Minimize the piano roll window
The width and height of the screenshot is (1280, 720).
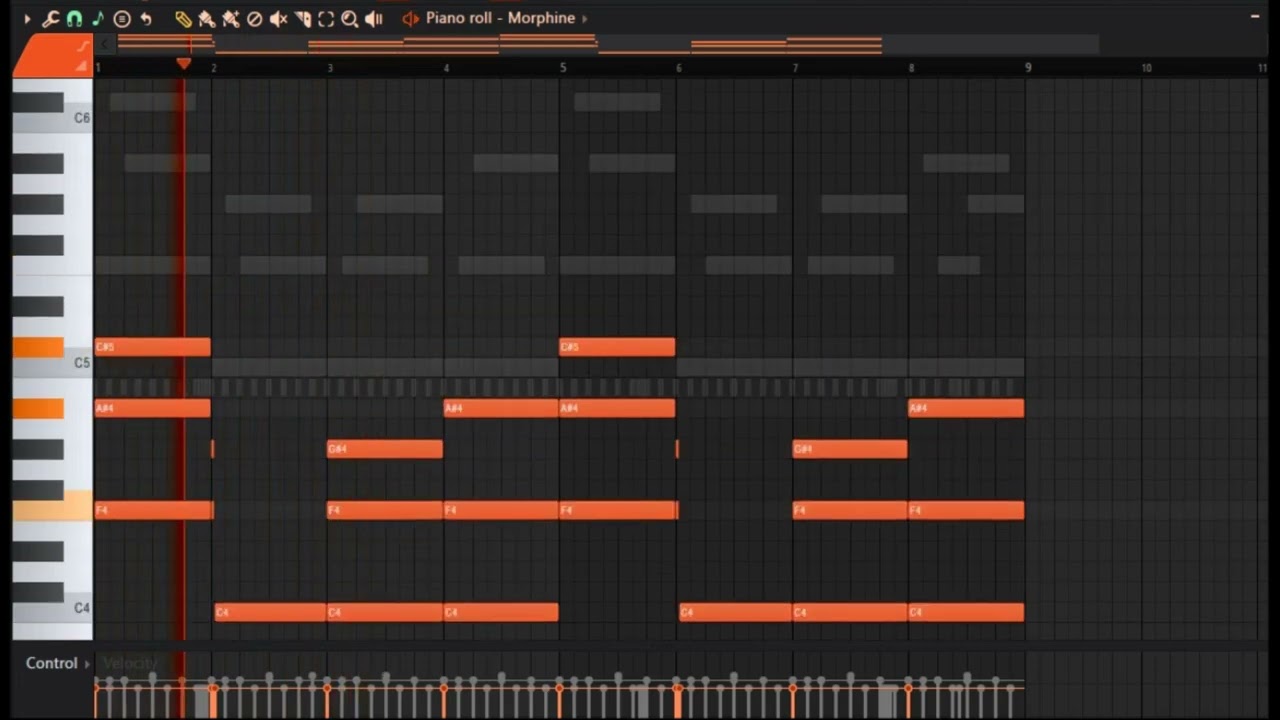coord(1255,17)
